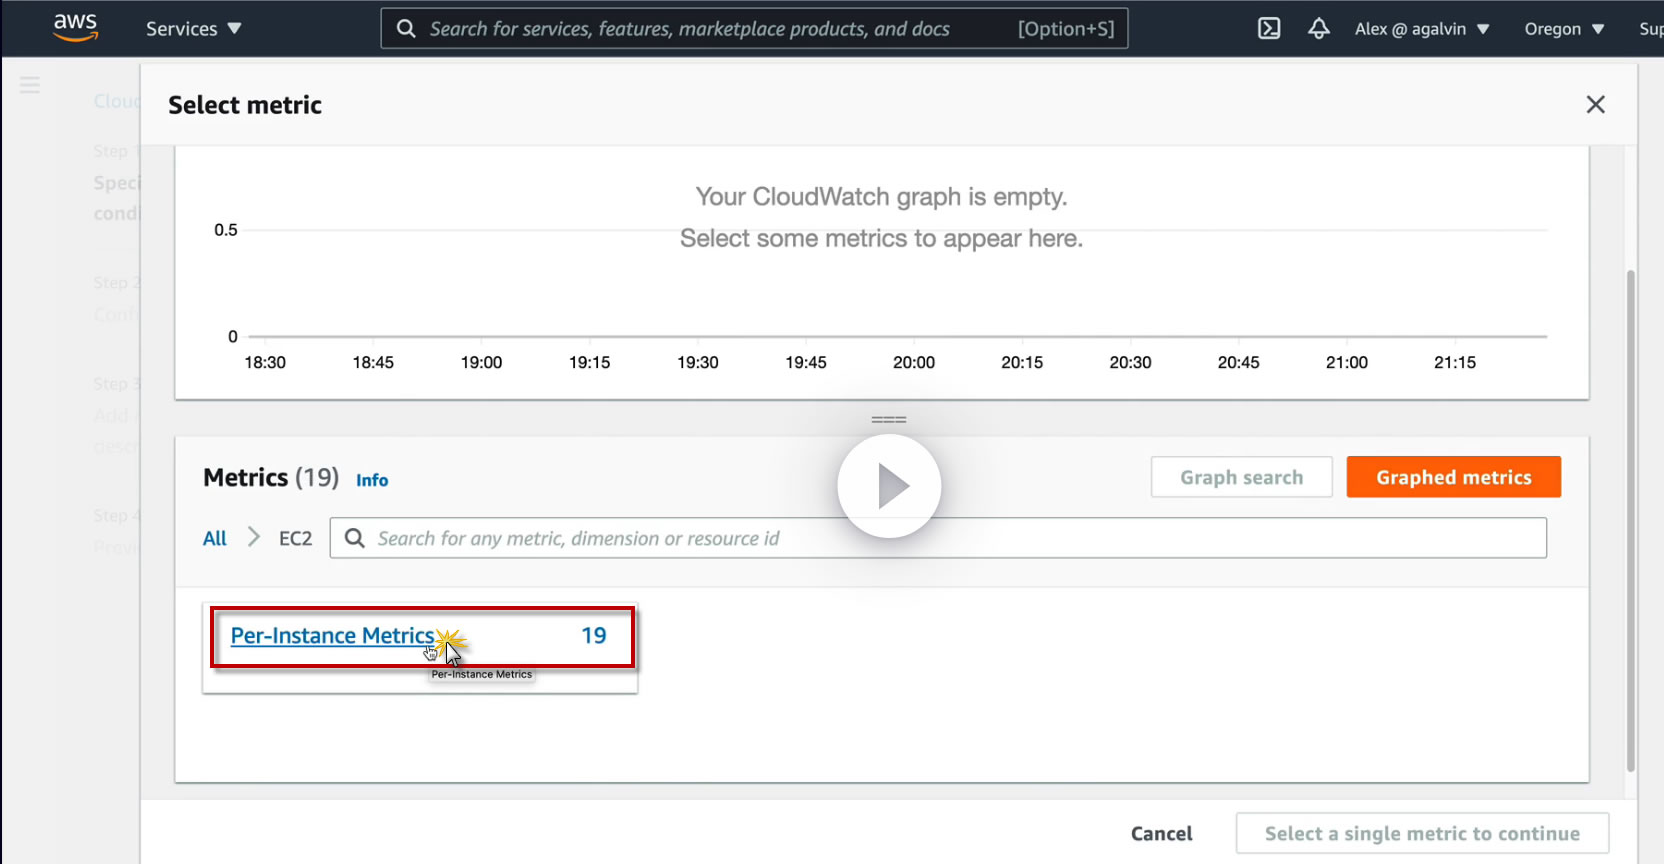
Task: Click the magnifier in the metric search
Action: (355, 538)
